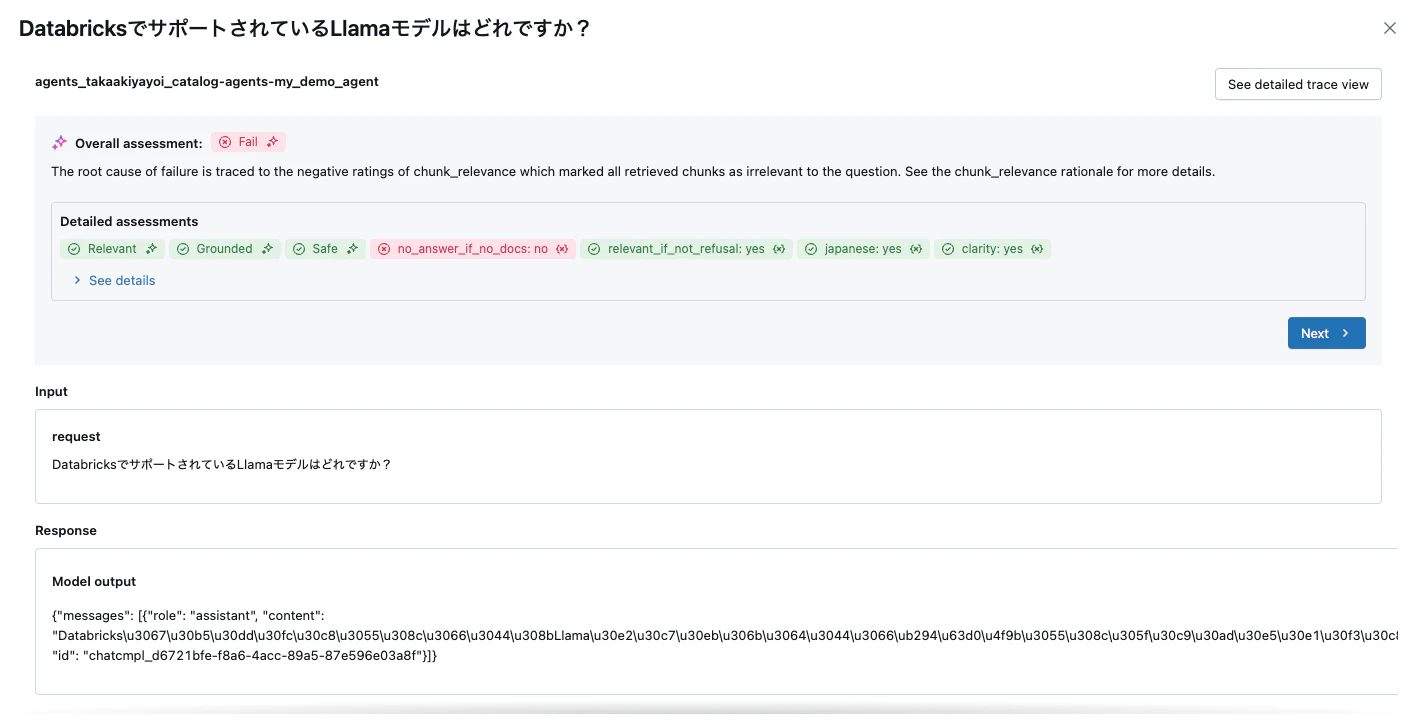
Task: Click the code icon on no_answer_if_no_docs tag
Action: [562, 249]
